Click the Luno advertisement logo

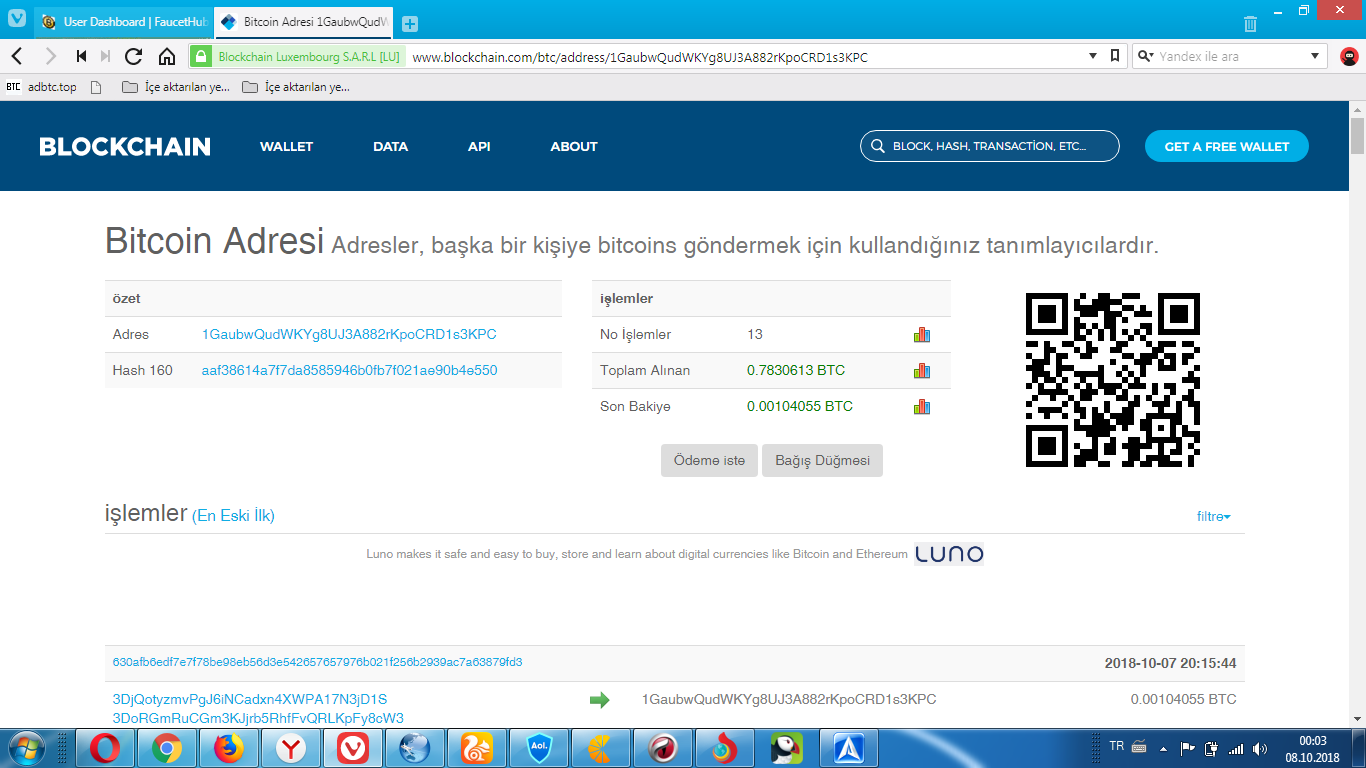[949, 554]
